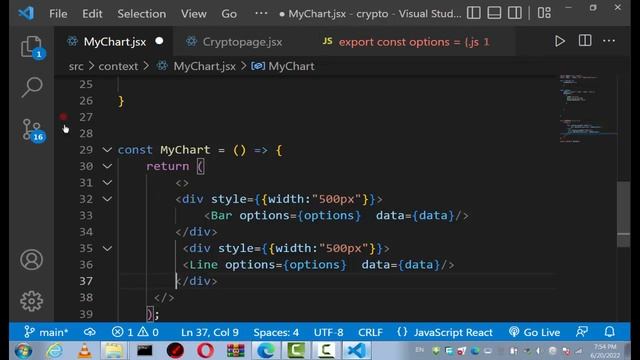640x360 pixels.
Task: Click the src breadcrumb
Action: tap(76, 66)
